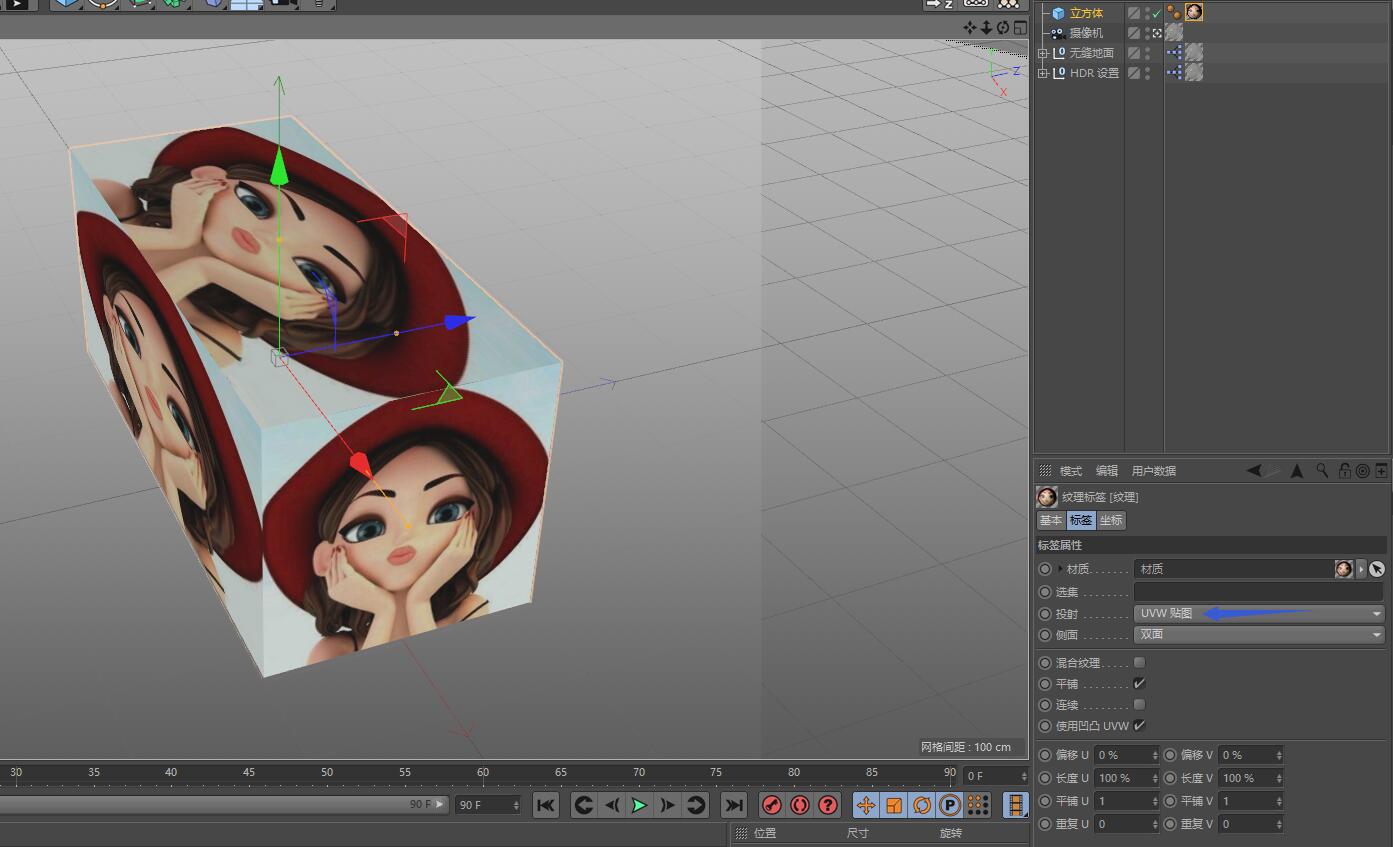Toggle point level animation dots icon
Screen dimensions: 1393x847
[978, 805]
